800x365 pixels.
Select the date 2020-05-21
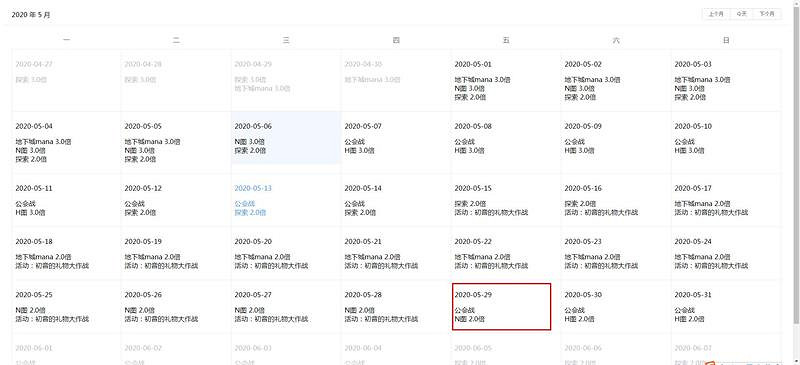click(x=363, y=241)
